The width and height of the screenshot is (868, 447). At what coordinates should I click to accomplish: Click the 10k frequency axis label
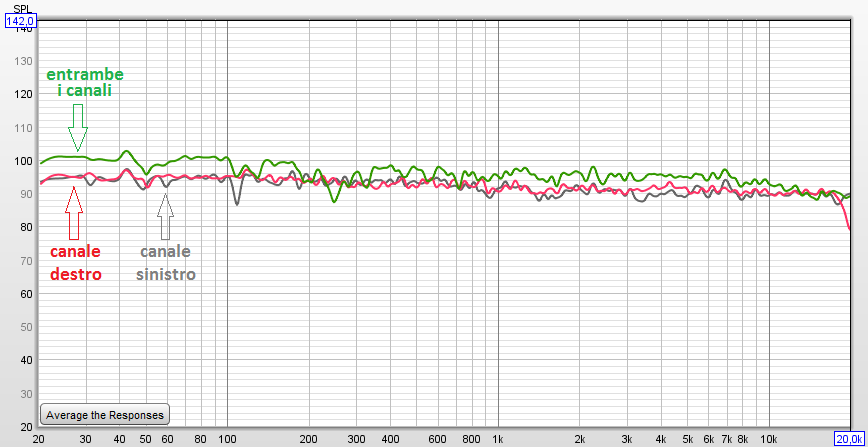(769, 439)
